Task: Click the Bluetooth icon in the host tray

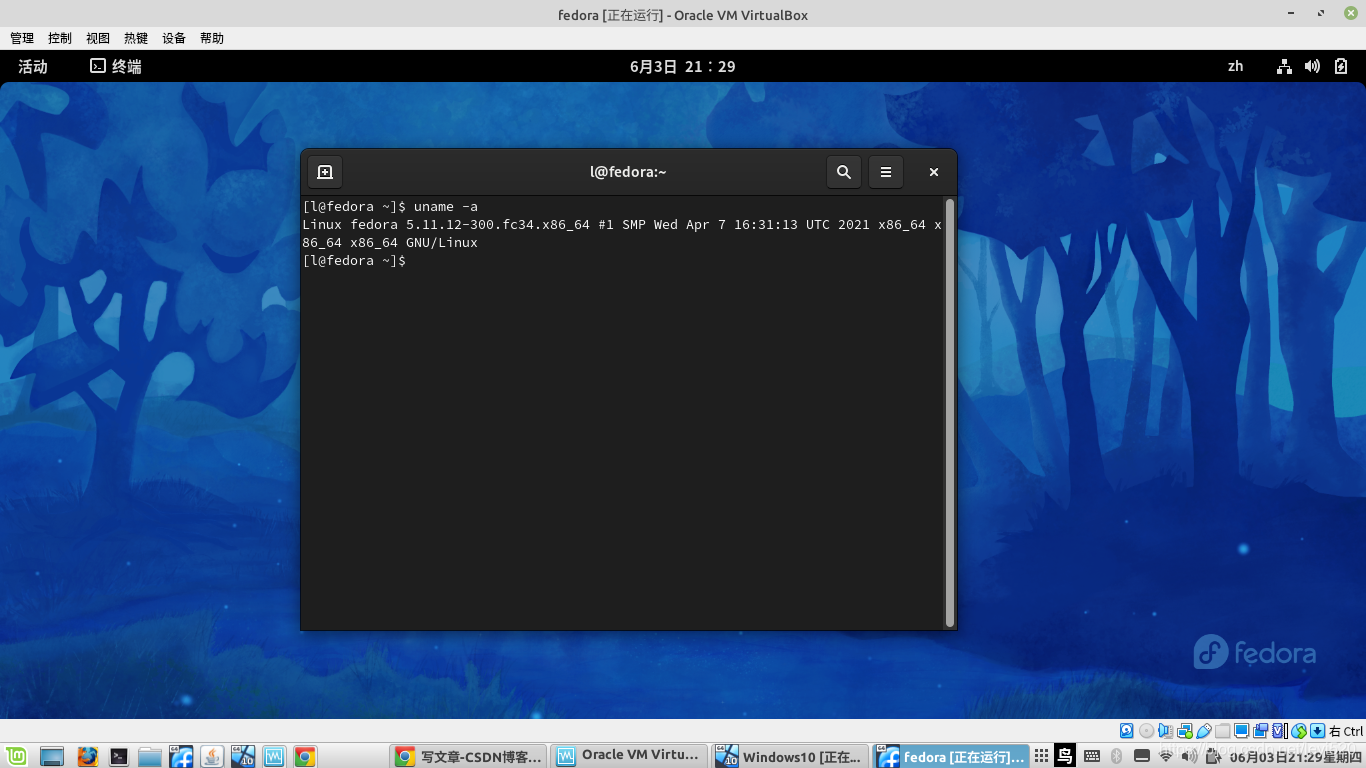Action: (1117, 756)
